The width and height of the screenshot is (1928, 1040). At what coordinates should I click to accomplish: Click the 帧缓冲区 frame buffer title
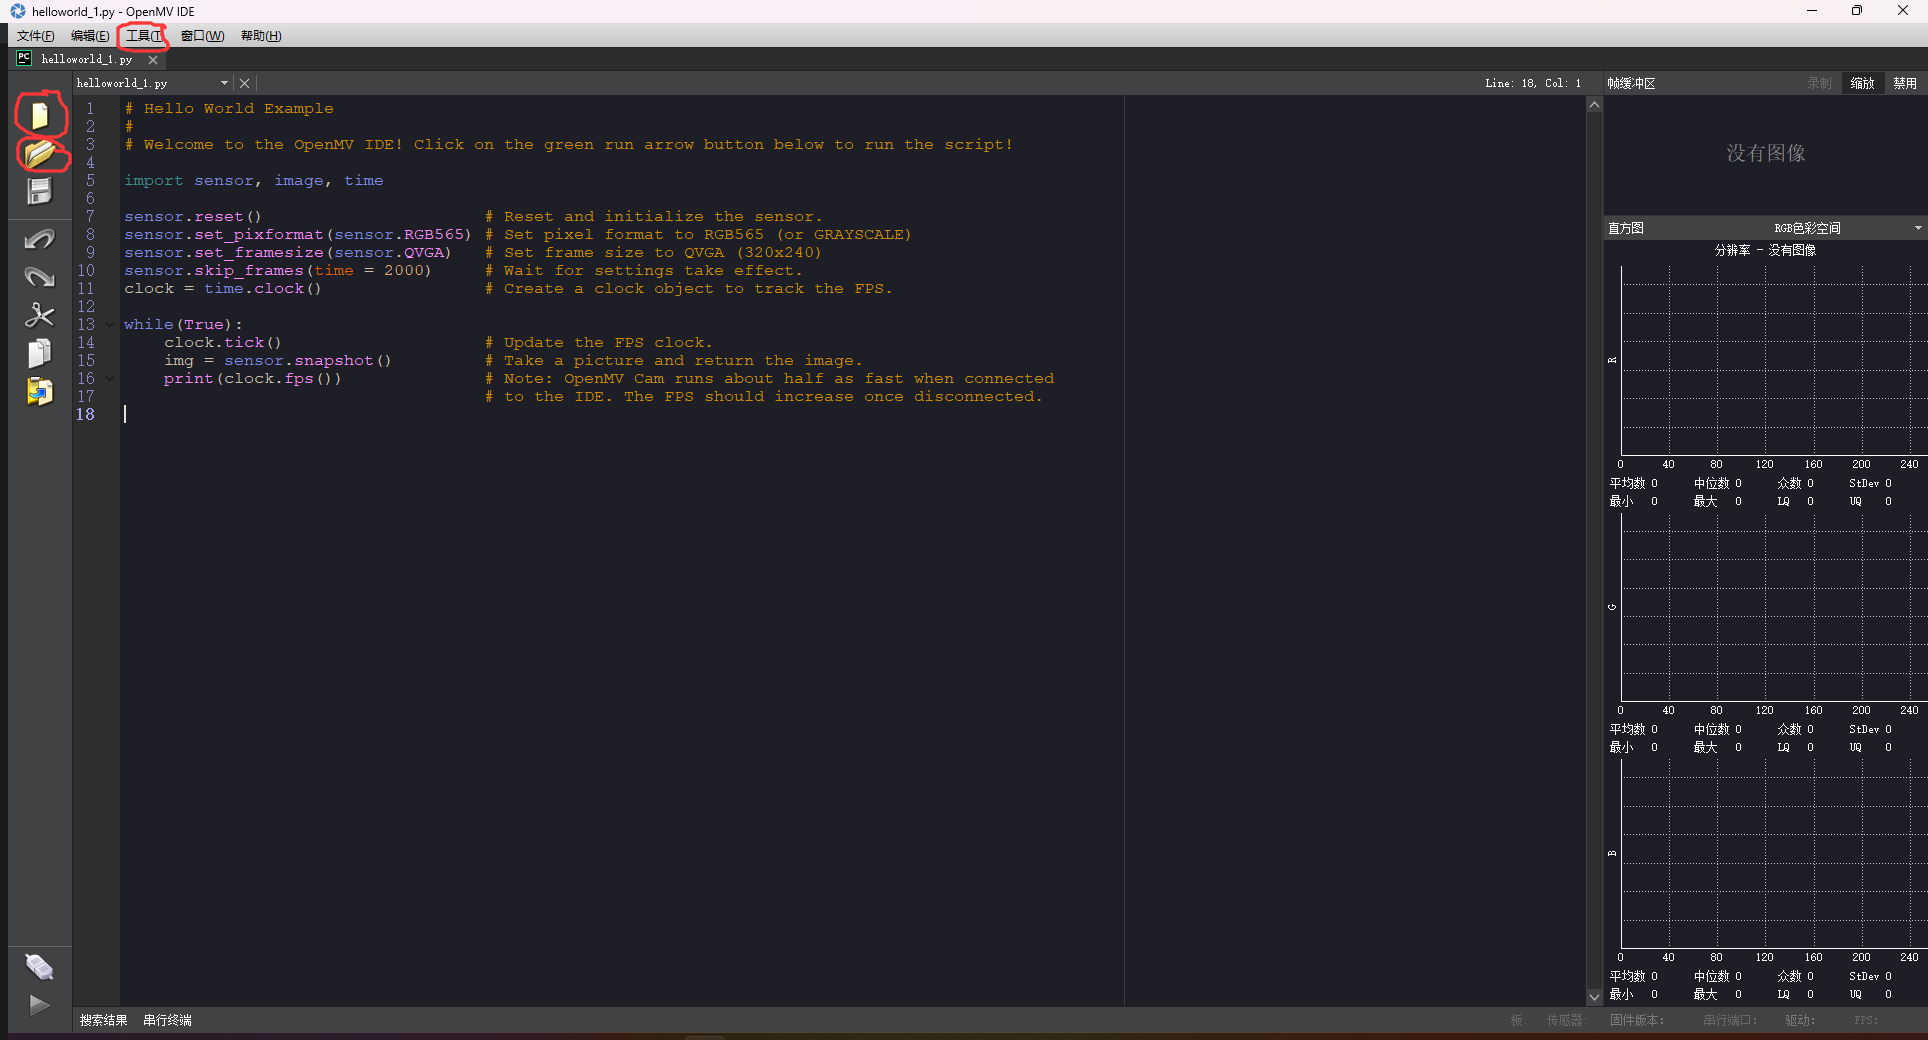[x=1631, y=83]
